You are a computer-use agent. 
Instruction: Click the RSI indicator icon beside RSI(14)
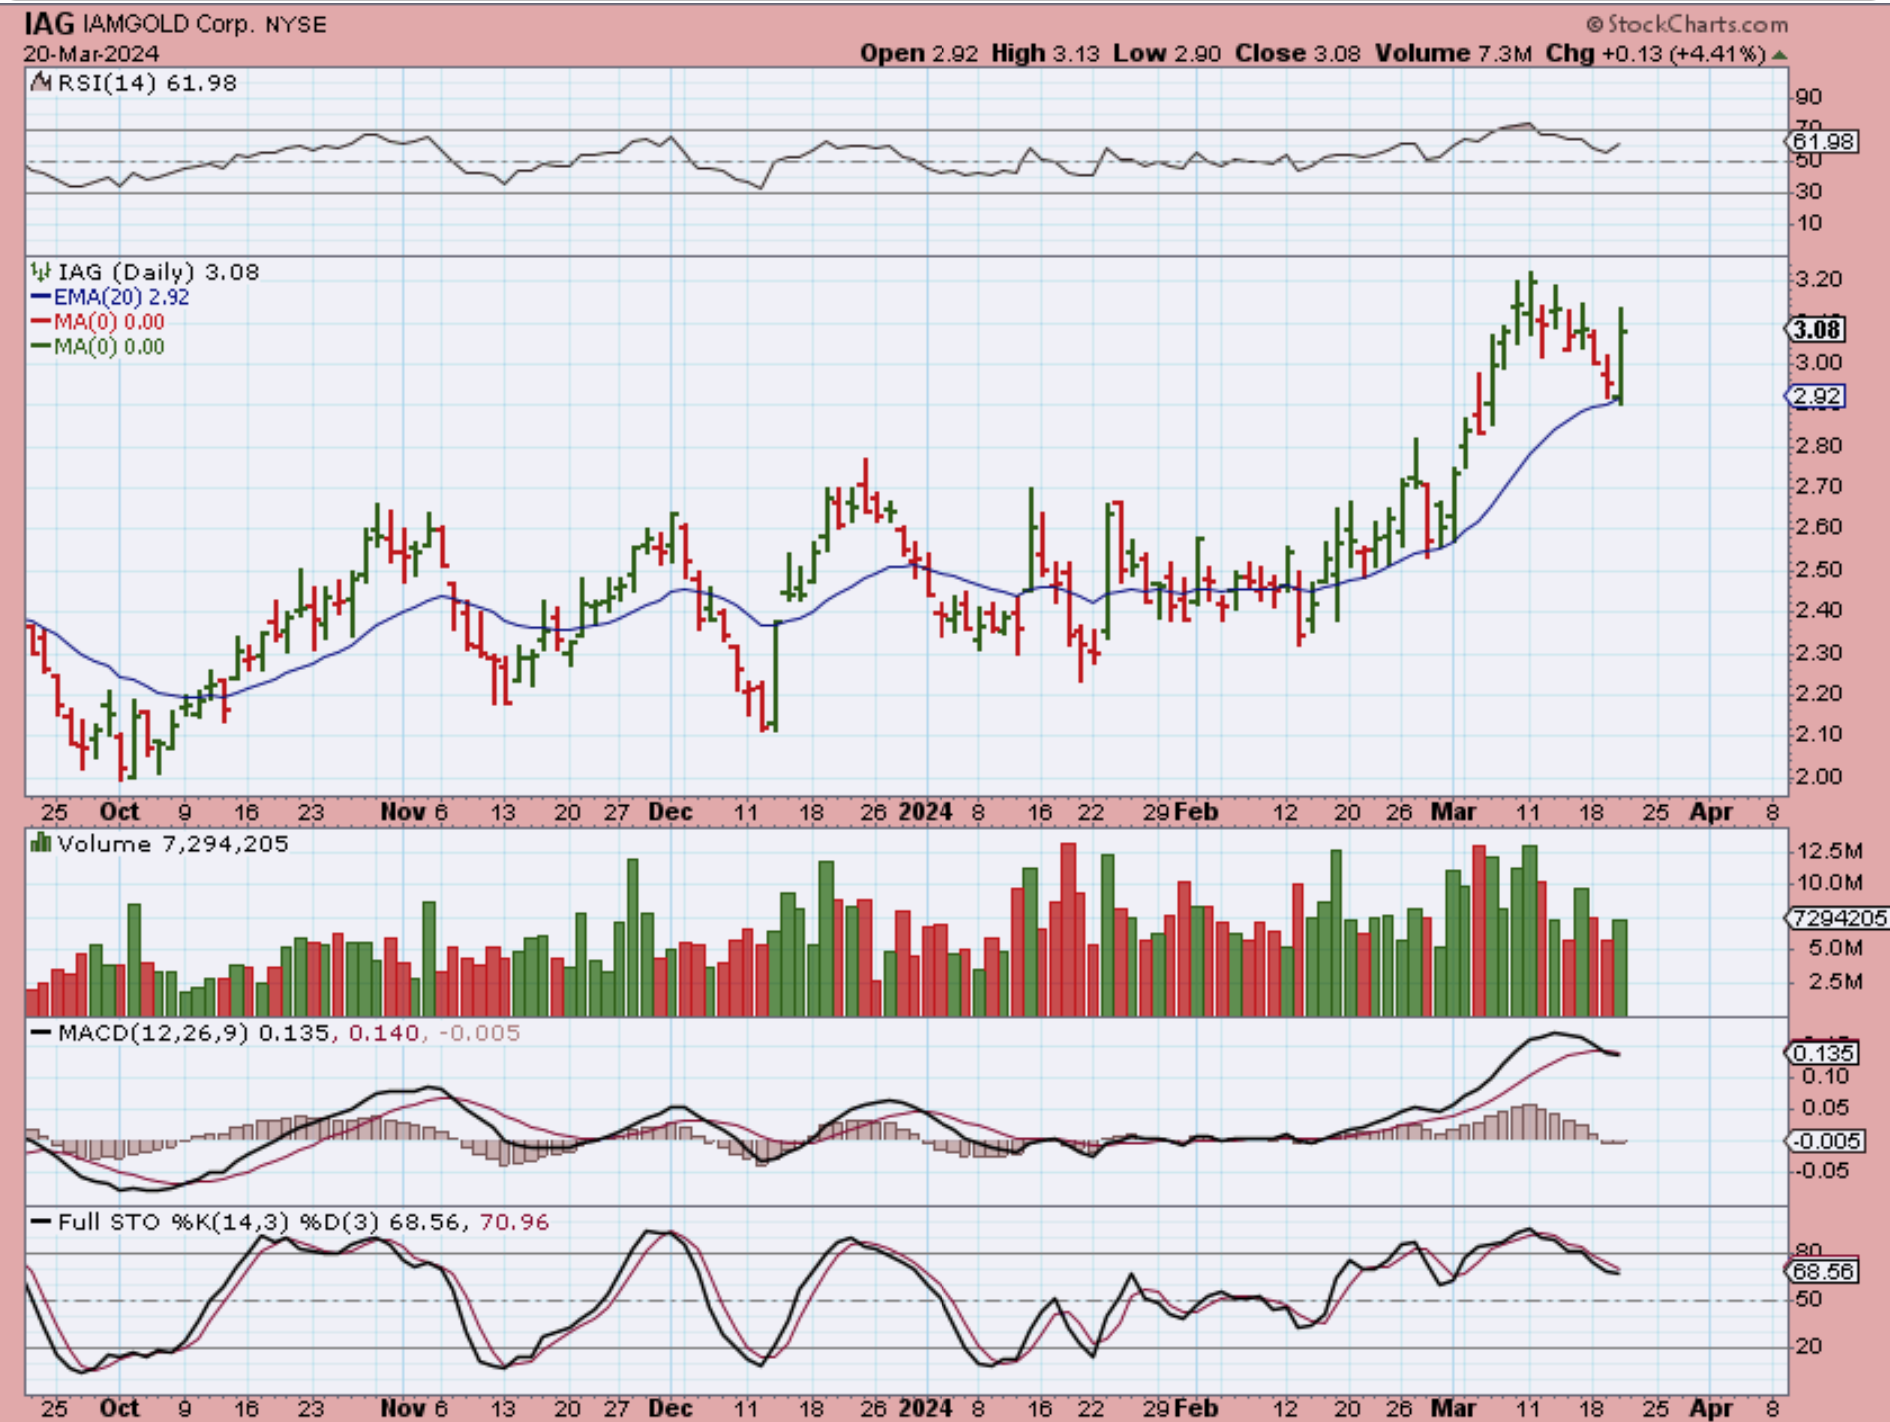[41, 83]
